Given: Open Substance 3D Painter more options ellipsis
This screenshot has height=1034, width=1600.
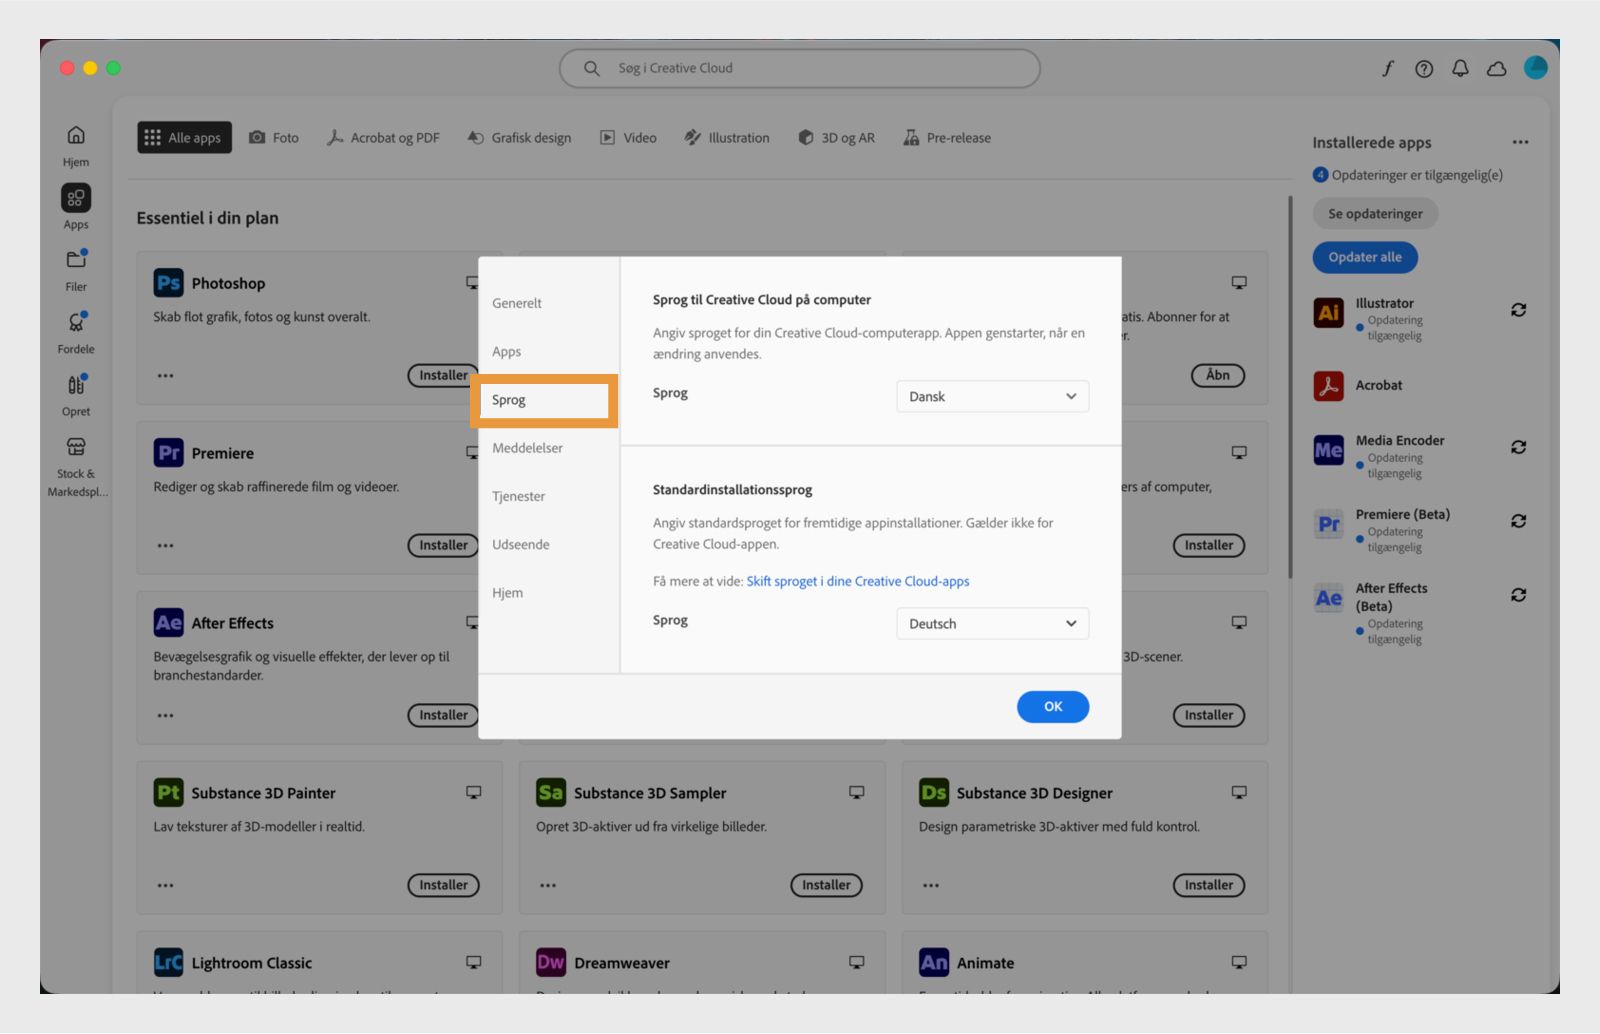Looking at the screenshot, I should point(165,886).
